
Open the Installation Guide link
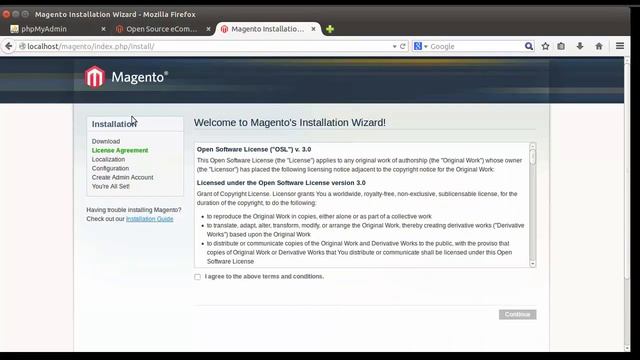[x=149, y=219]
